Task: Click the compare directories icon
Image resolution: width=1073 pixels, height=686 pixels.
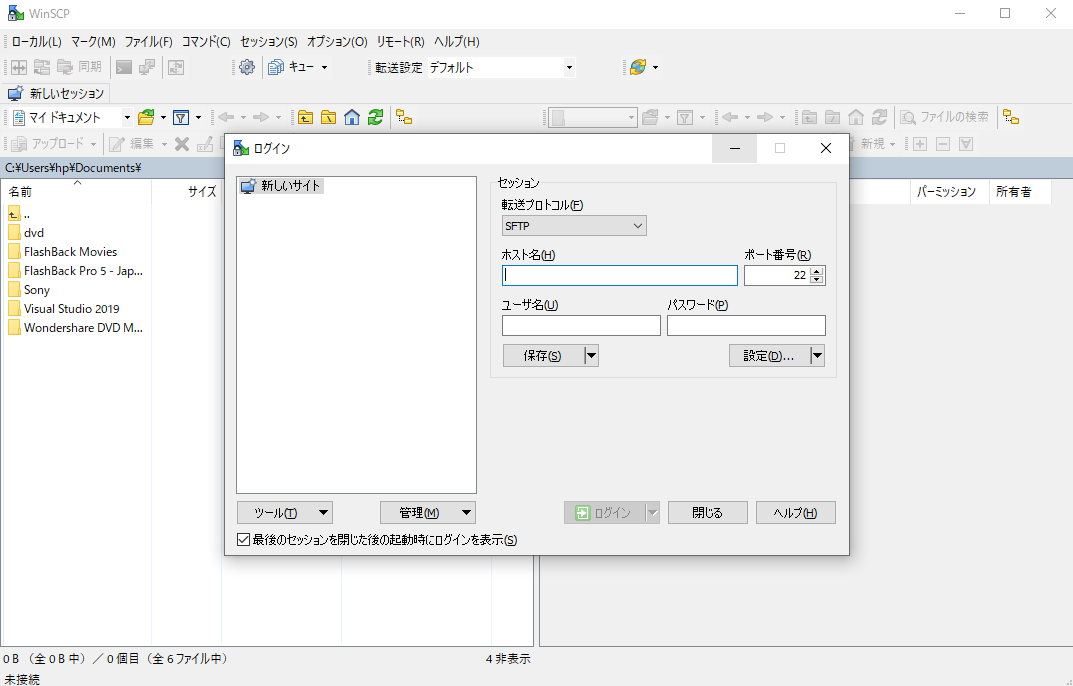Action: click(x=19, y=67)
